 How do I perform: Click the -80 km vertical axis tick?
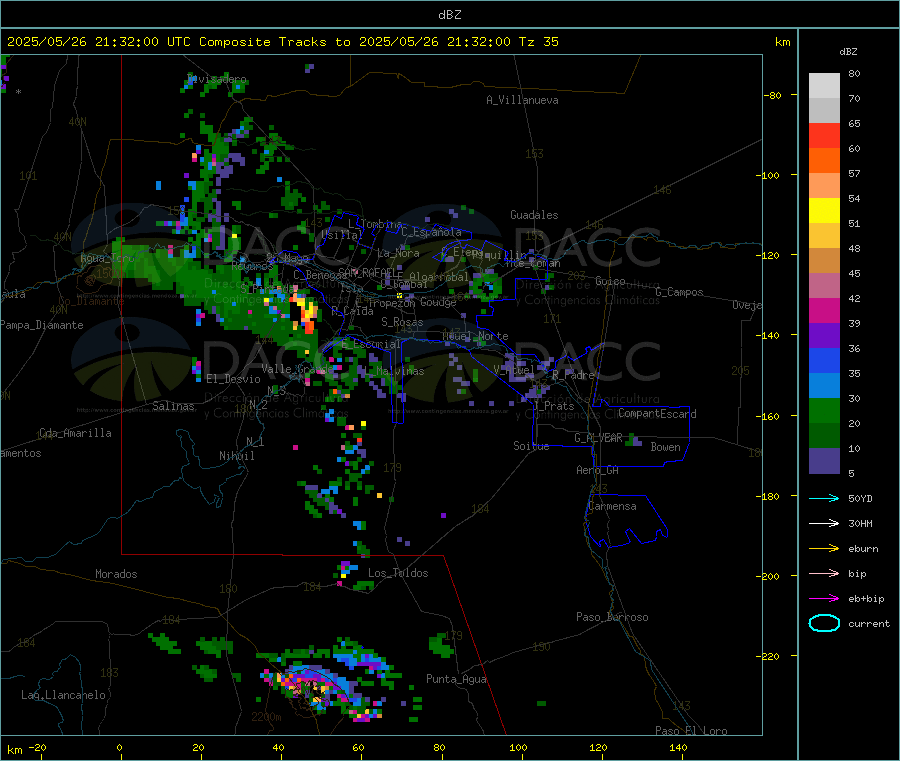[775, 95]
